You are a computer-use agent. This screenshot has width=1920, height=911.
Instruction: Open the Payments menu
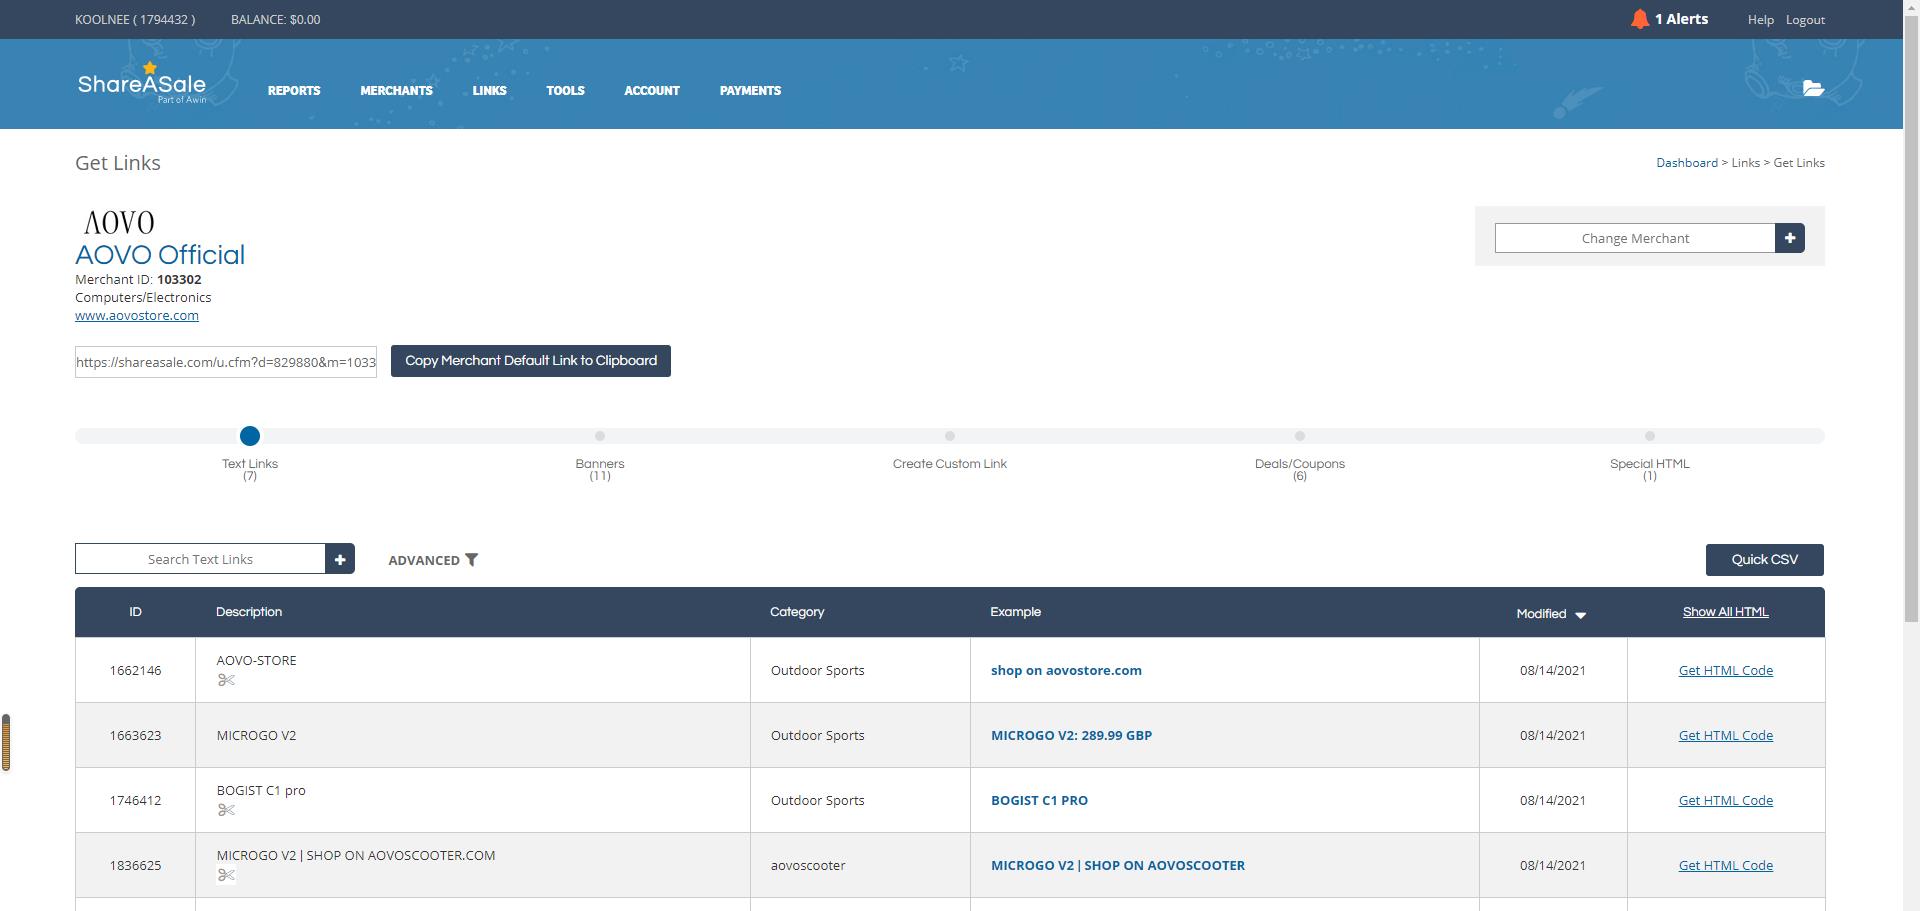pyautogui.click(x=750, y=90)
